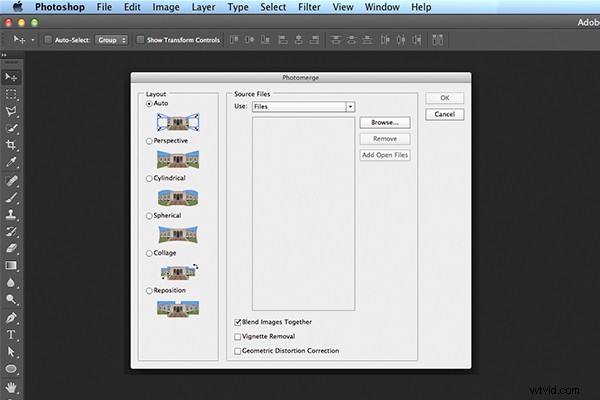
Task: Click Distribute Top Edges icon
Action: pyautogui.click(x=336, y=39)
